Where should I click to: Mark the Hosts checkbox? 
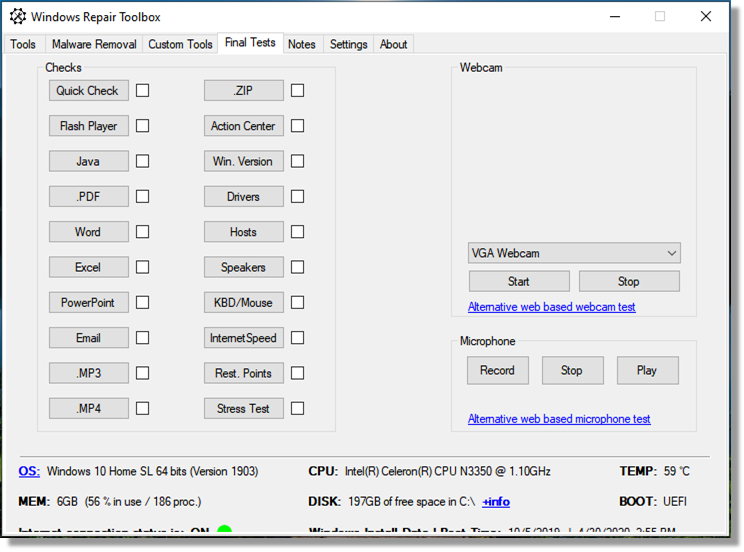tap(298, 232)
